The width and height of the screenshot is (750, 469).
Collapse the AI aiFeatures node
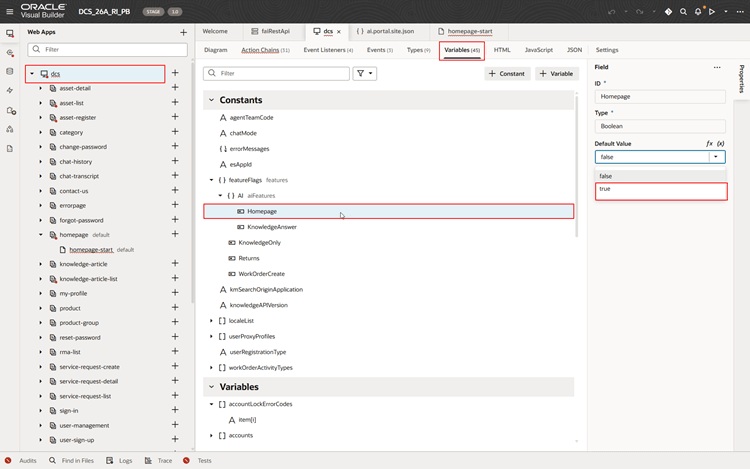tap(220, 196)
